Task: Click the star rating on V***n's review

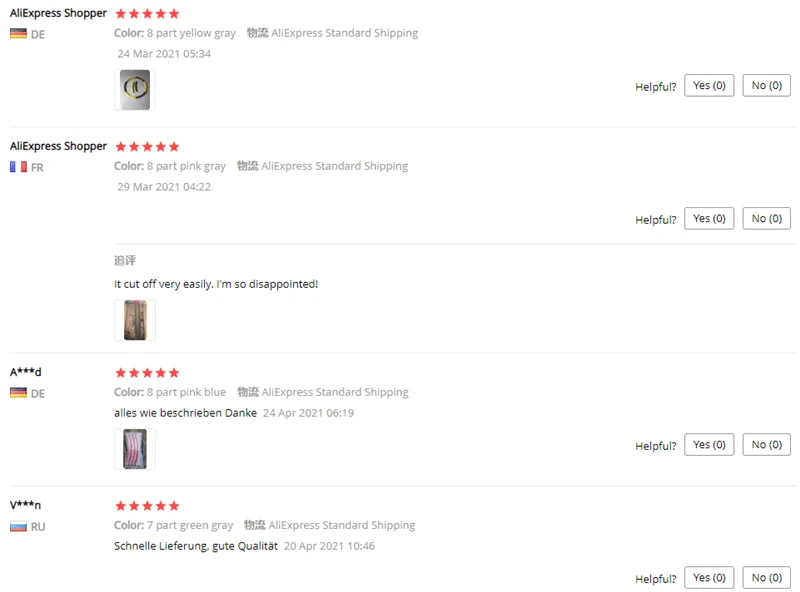Action: tap(147, 506)
